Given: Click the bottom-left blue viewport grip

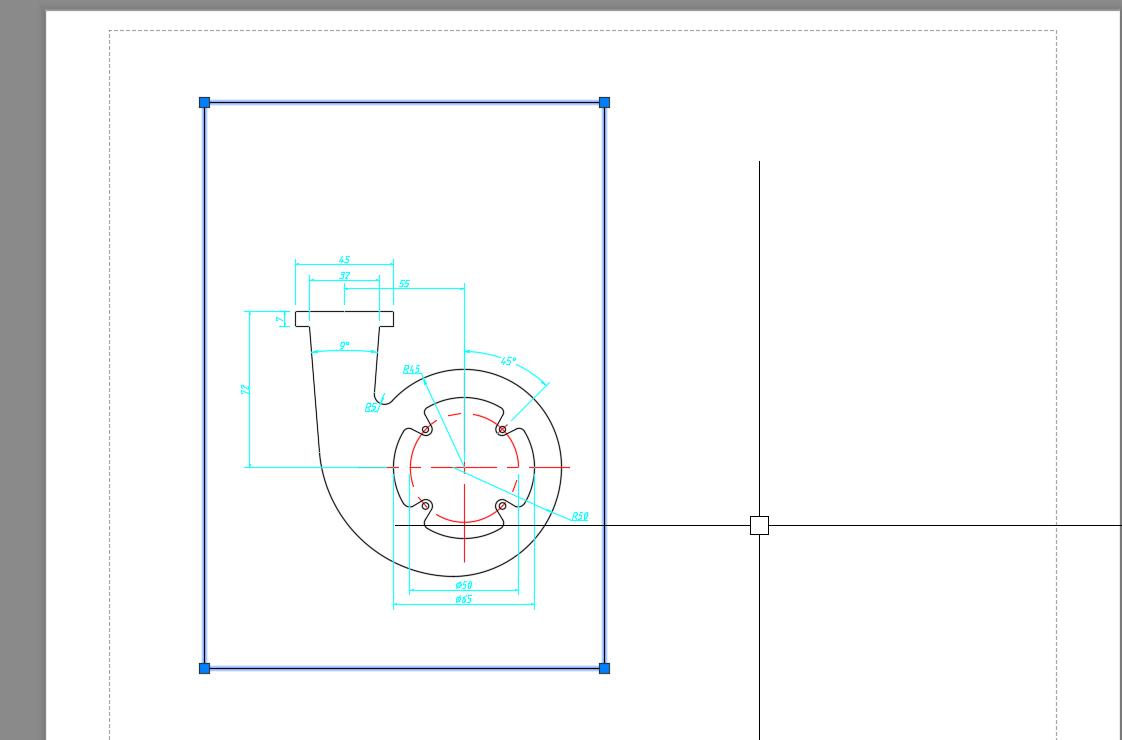Looking at the screenshot, I should [x=204, y=668].
